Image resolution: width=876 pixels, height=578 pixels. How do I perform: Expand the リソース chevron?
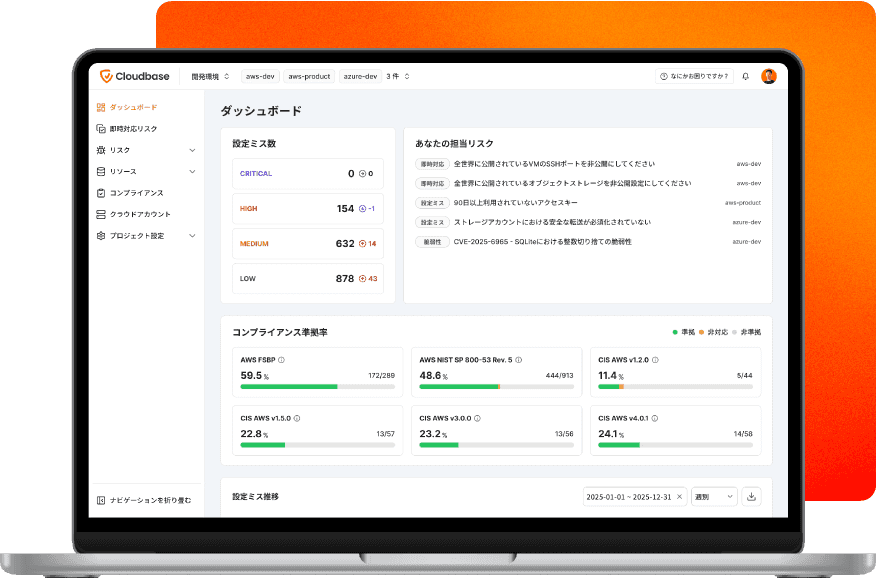(x=192, y=171)
